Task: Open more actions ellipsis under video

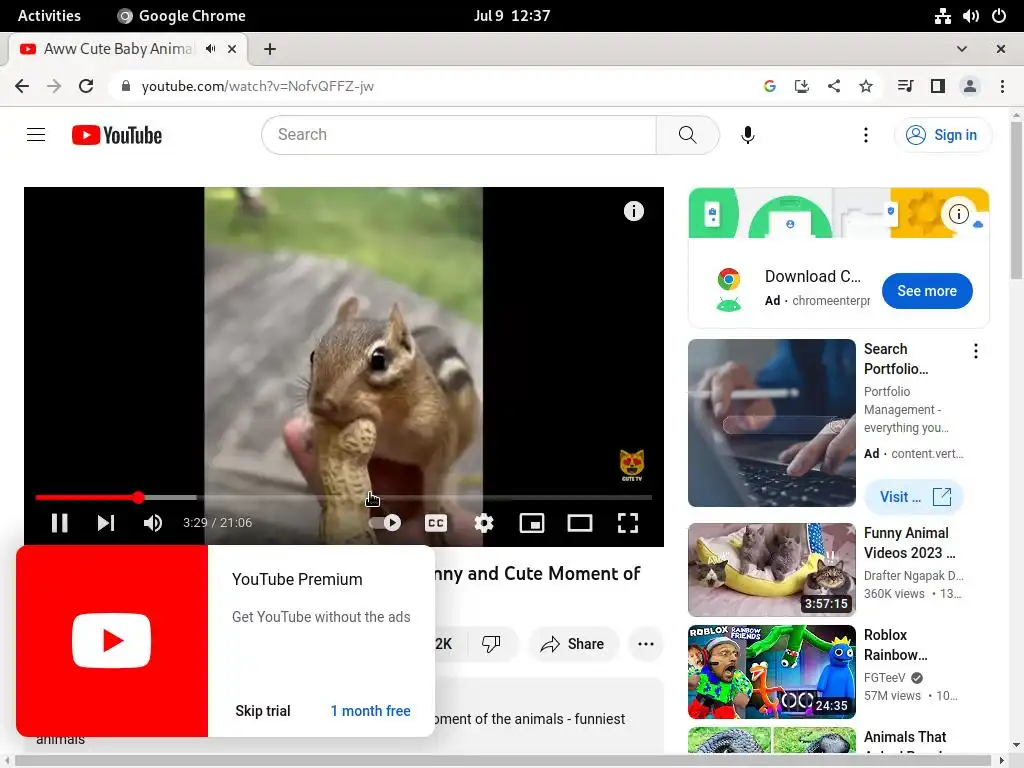Action: click(x=646, y=644)
